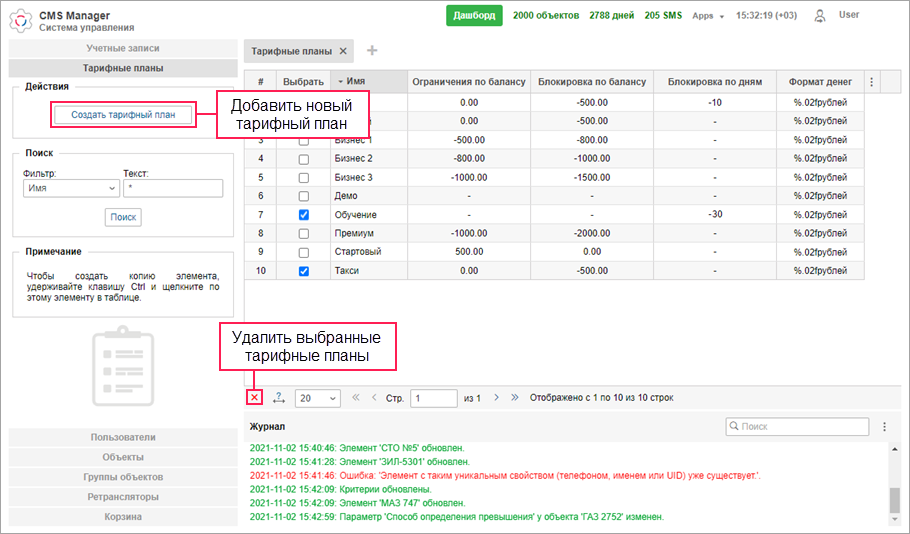This screenshot has width=910, height=534.
Task: Uncheck the Такси row checkbox
Action: pos(304,271)
